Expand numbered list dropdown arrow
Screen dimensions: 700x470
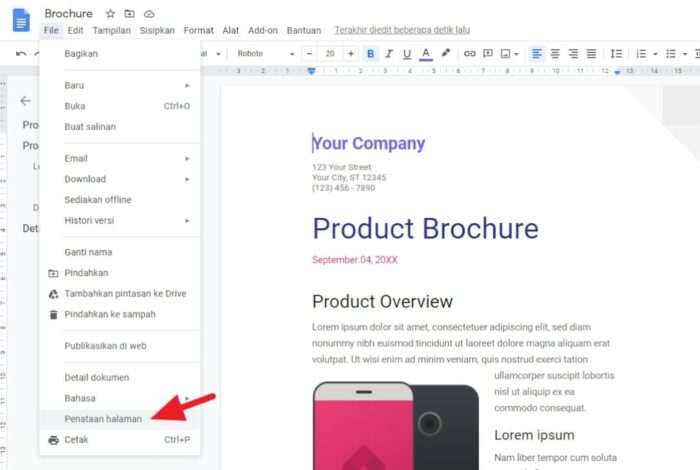coord(655,54)
